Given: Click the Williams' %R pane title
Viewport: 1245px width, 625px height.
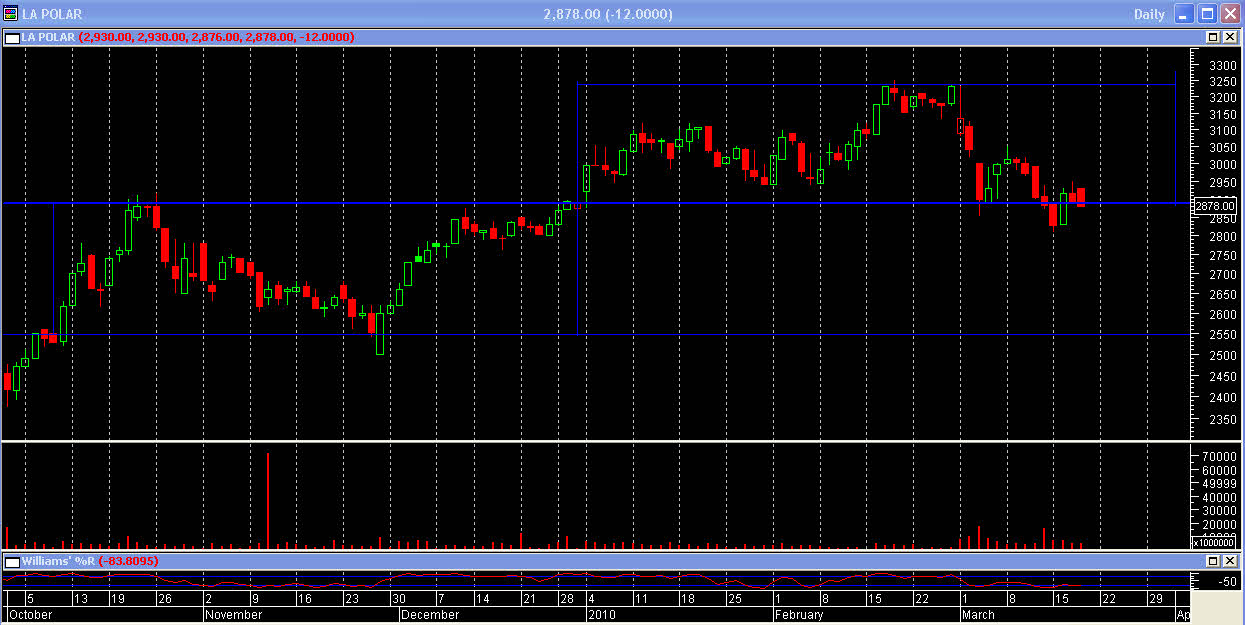Looking at the screenshot, I should (x=58, y=561).
